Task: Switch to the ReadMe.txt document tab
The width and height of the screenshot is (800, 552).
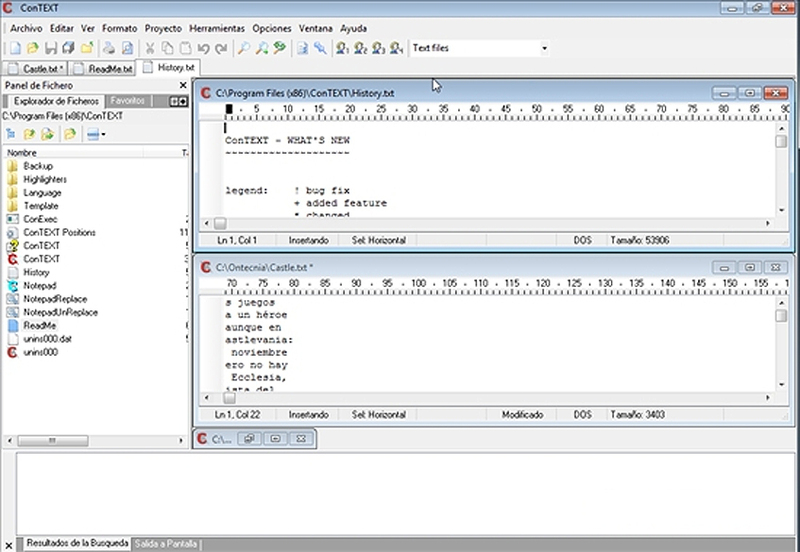Action: pyautogui.click(x=102, y=68)
